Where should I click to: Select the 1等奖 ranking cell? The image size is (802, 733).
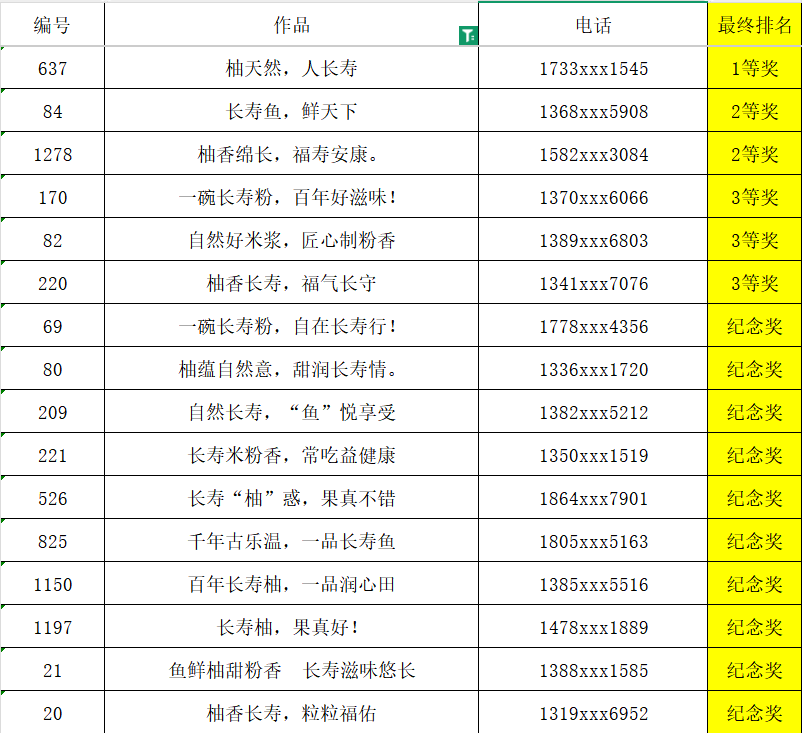(754, 68)
